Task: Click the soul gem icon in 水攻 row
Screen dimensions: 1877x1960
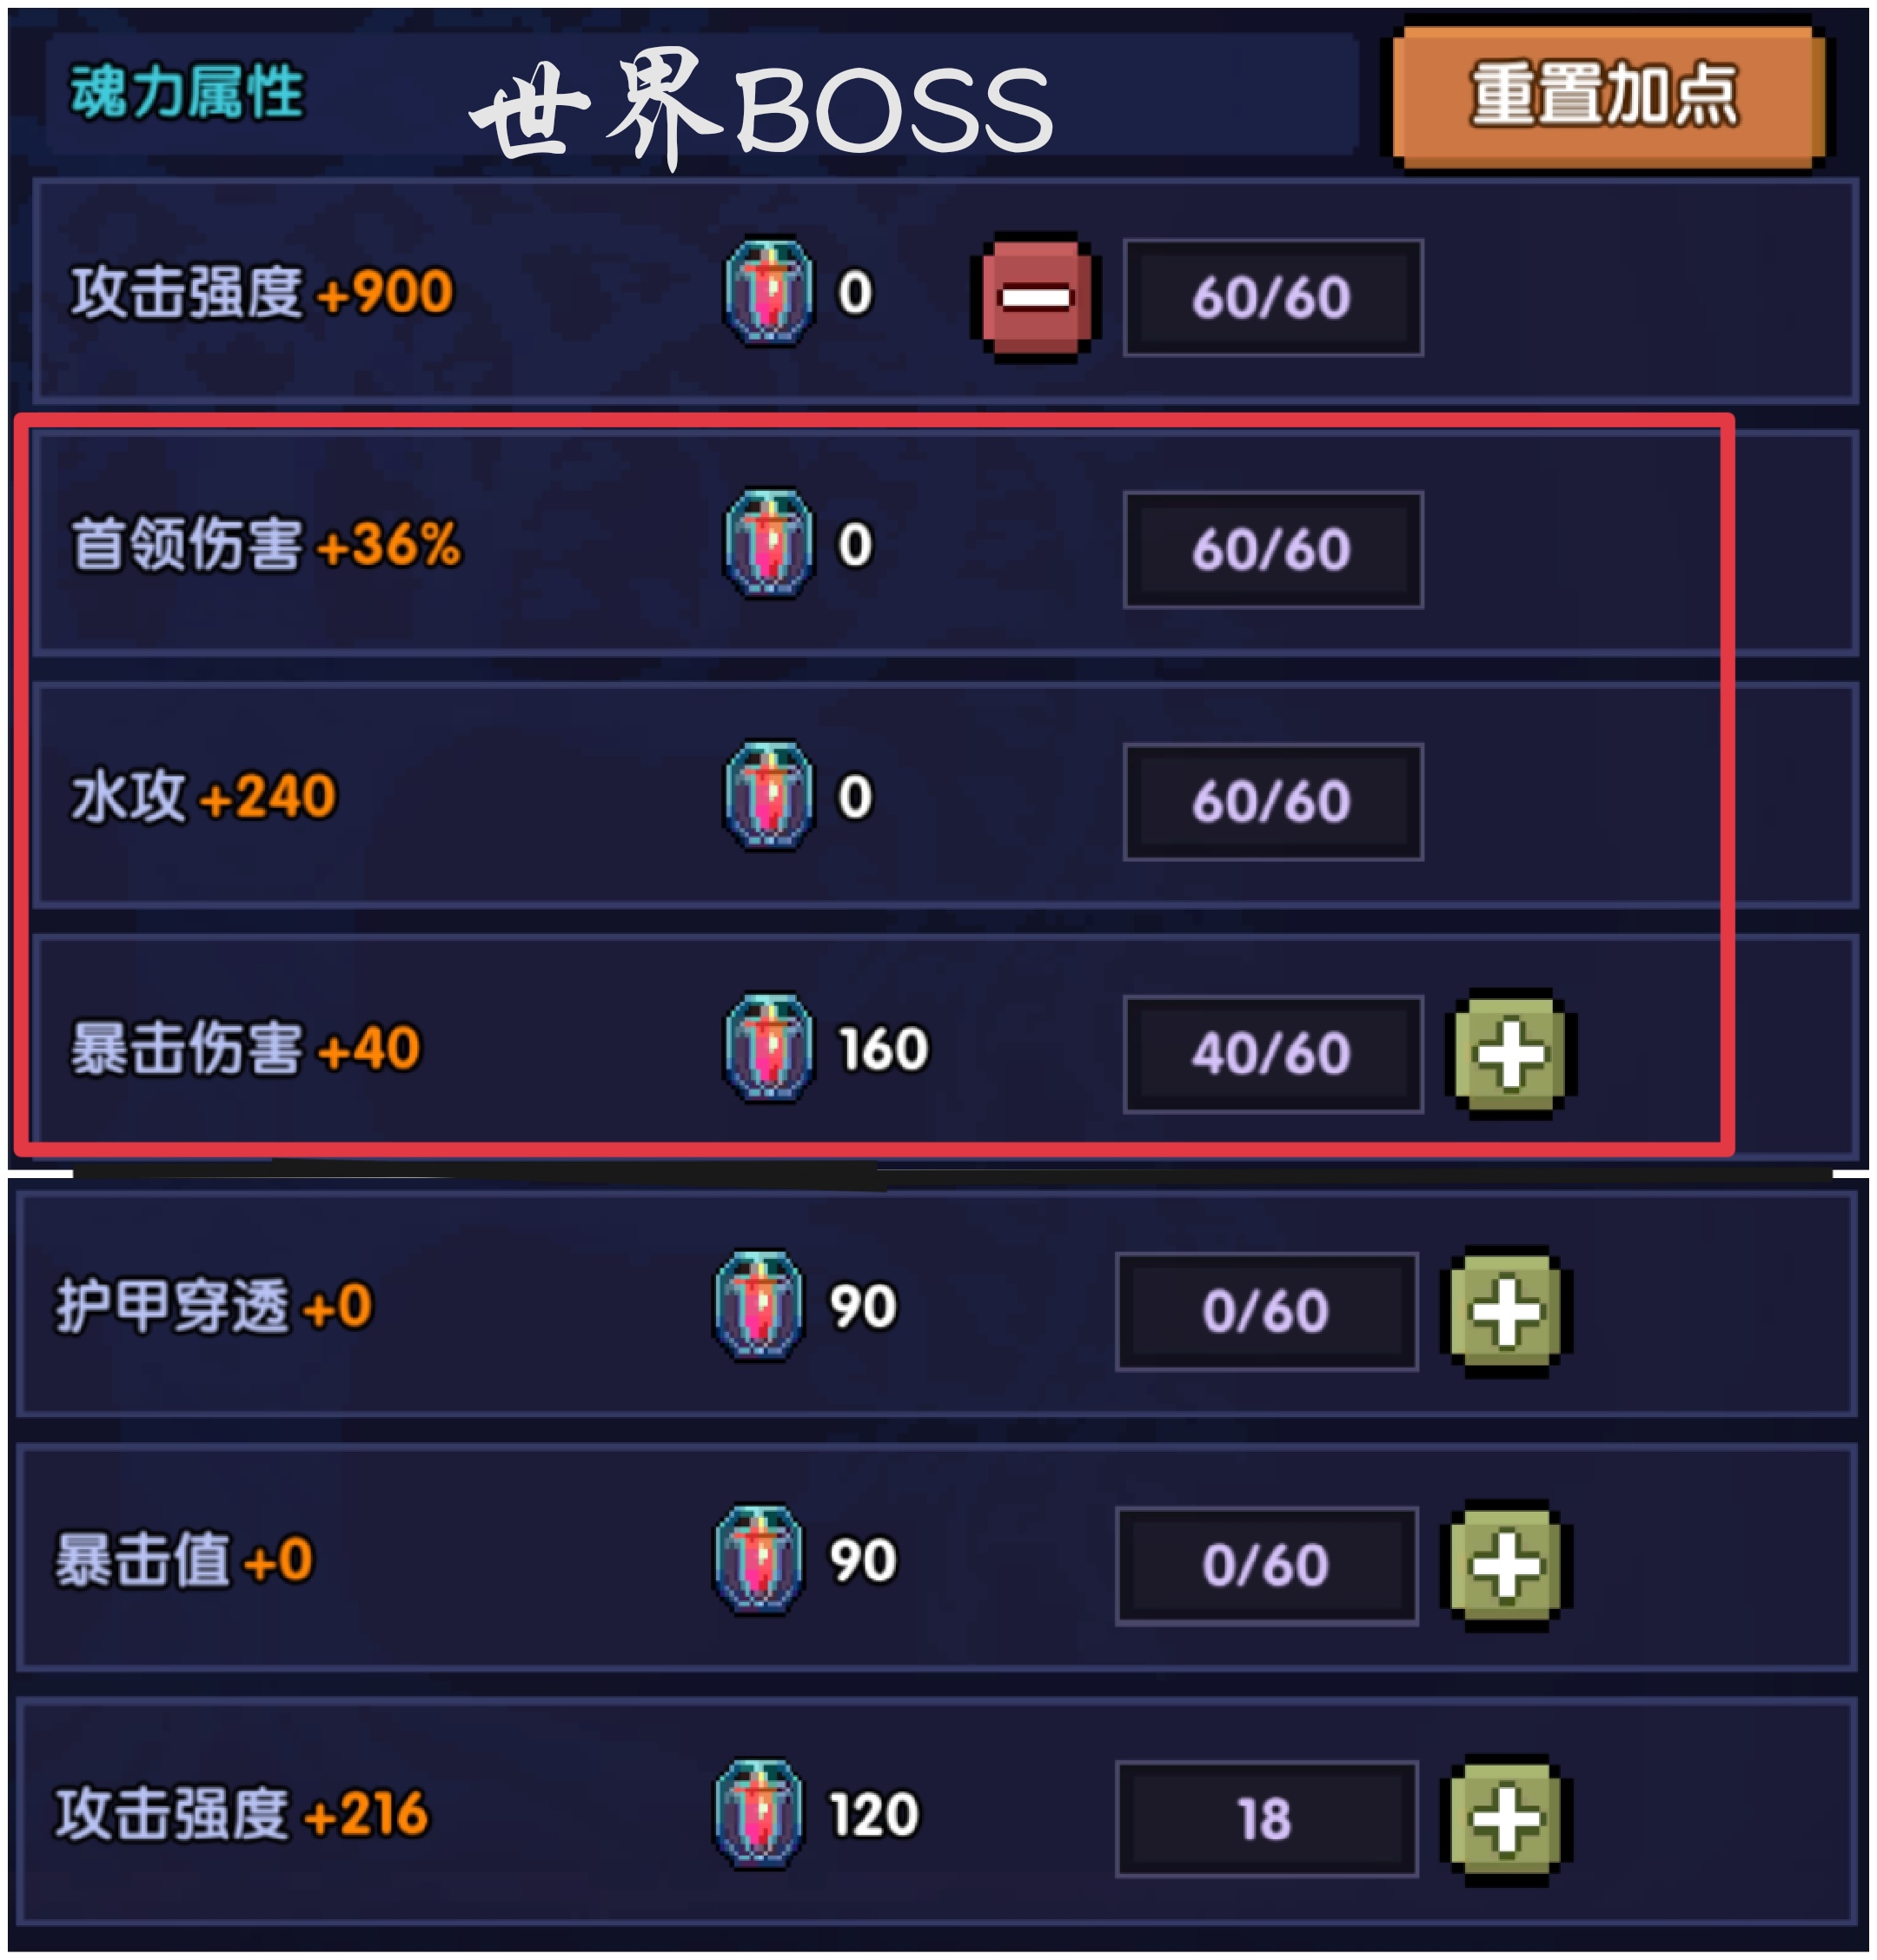Action: 768,795
